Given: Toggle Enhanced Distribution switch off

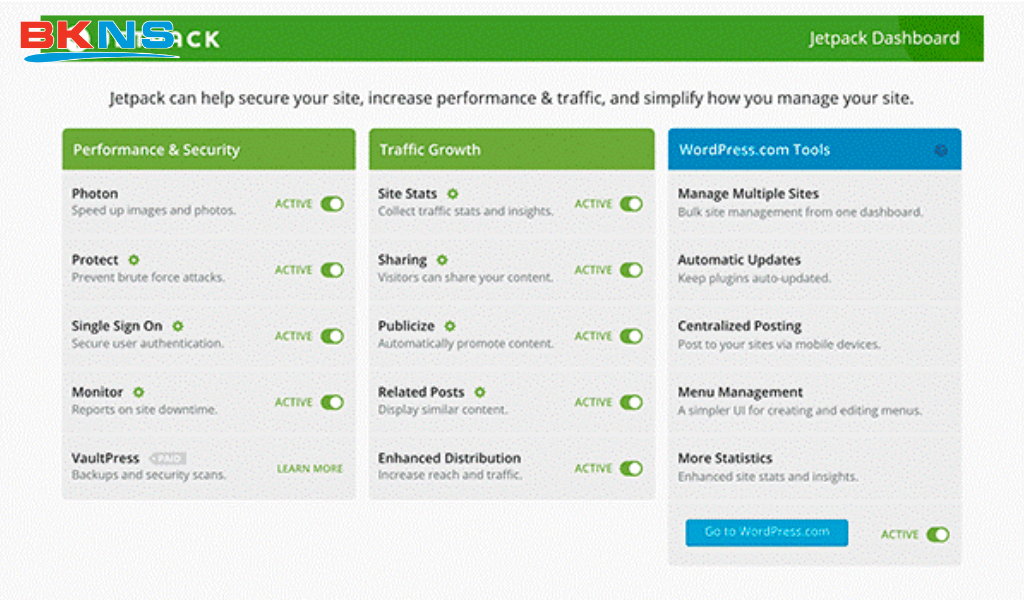Looking at the screenshot, I should 632,468.
